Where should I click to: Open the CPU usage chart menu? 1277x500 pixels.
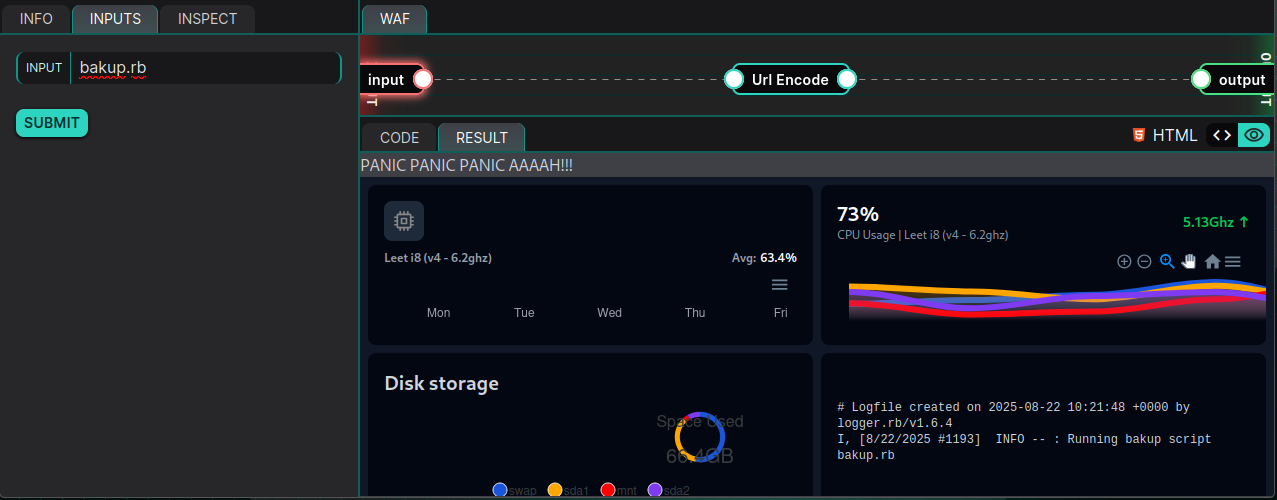1233,262
